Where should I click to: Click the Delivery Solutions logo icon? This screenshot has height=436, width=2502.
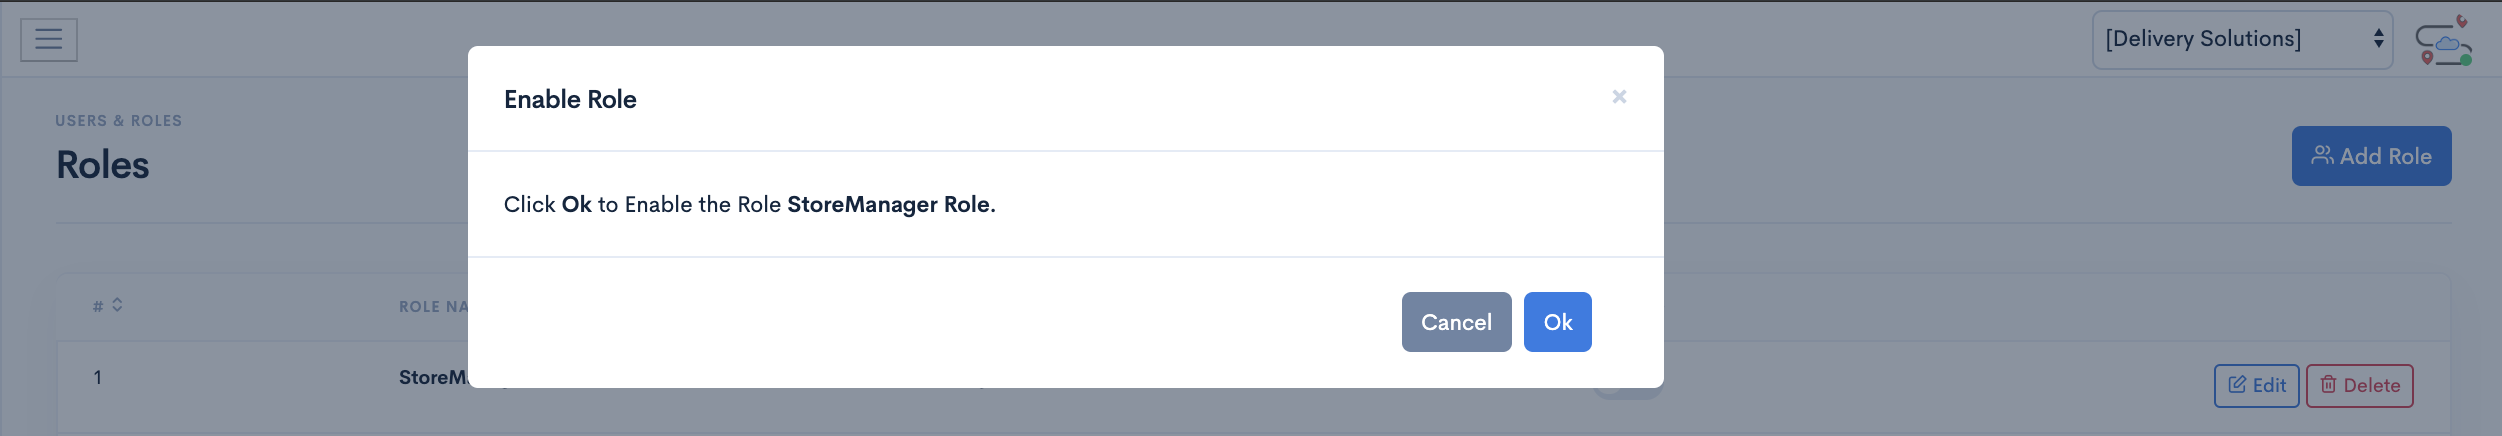click(x=2443, y=41)
